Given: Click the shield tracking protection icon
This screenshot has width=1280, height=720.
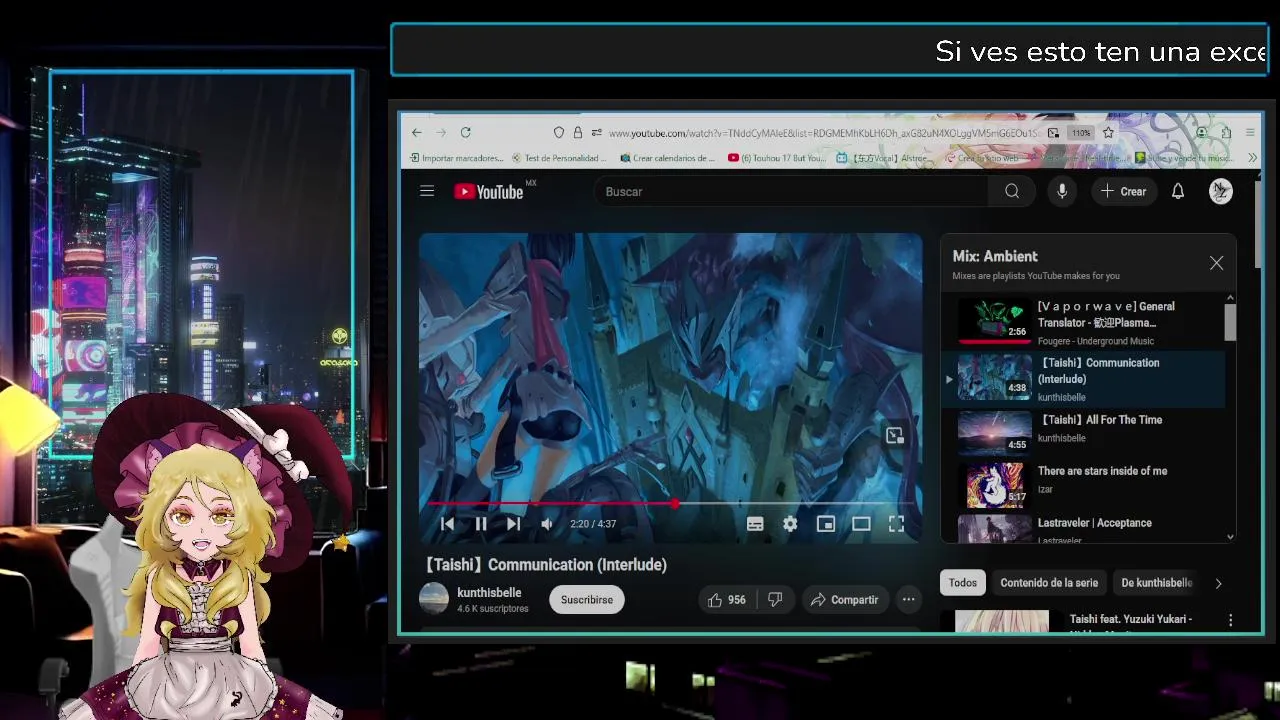Looking at the screenshot, I should [559, 132].
